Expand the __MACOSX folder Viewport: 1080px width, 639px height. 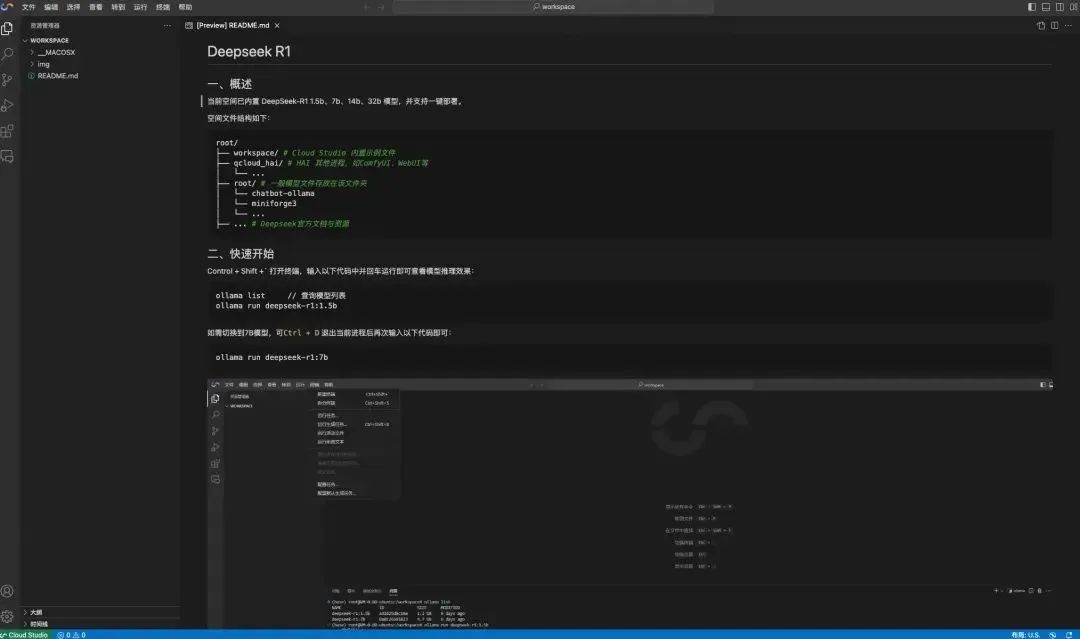pyautogui.click(x=32, y=52)
